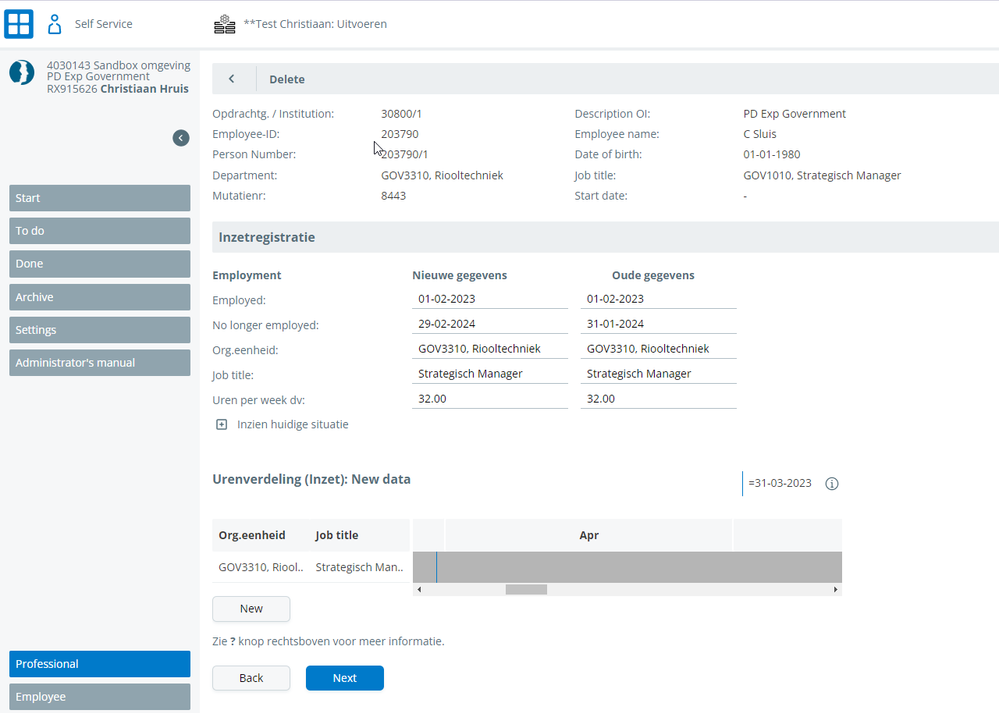Image resolution: width=999 pixels, height=713 pixels.
Task: Click scrollbar right arrow in timeline
Action: (835, 589)
